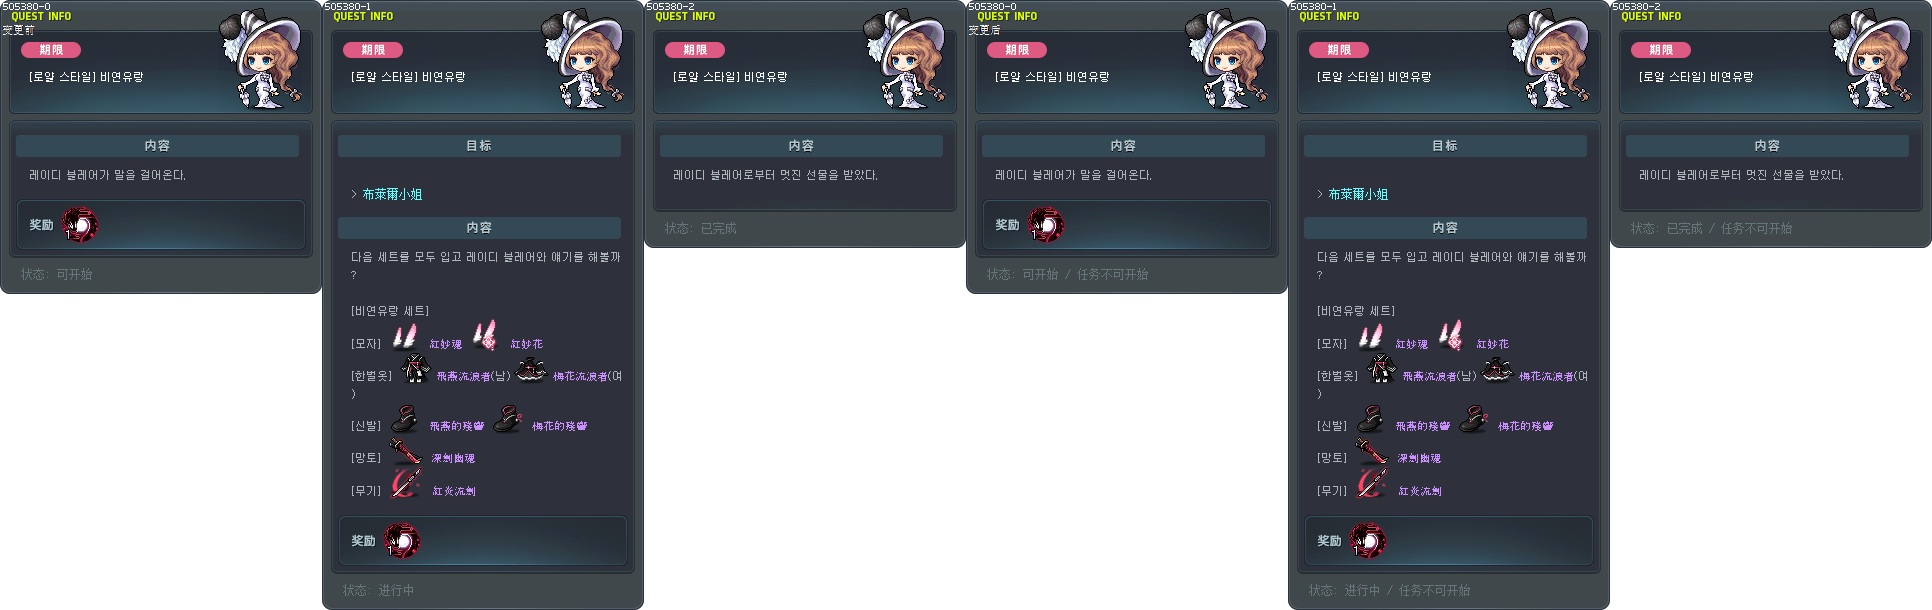Viewport: 1932px width, 610px height.
Task: Select the 梅花流浪者 female dress icon in the first 505380-1 panel
Action: coord(530,371)
